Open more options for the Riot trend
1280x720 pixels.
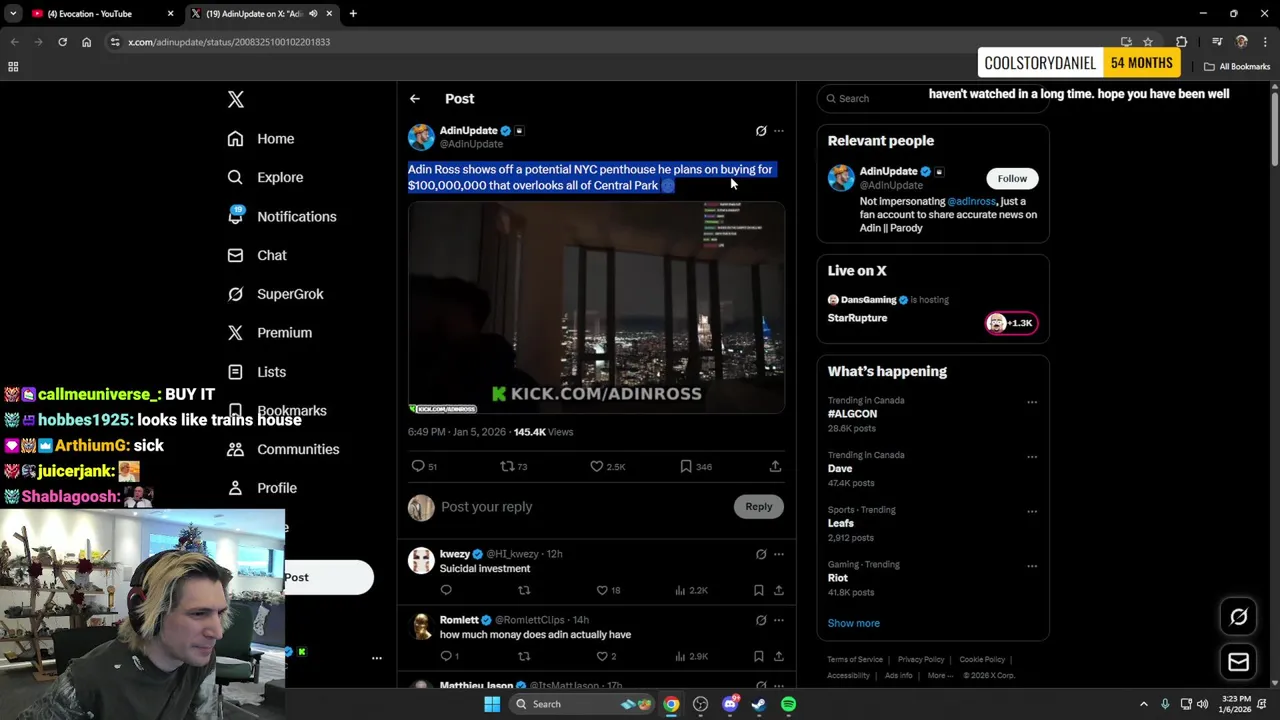[1031, 566]
